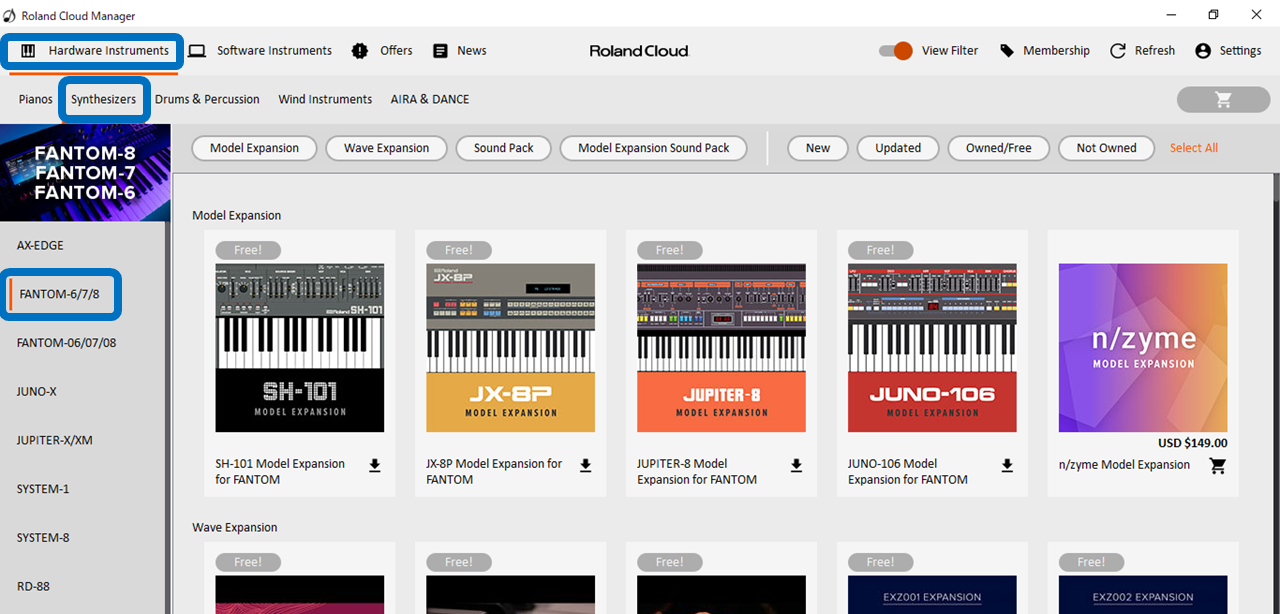
Task: Enable the Updated filter
Action: (x=897, y=147)
